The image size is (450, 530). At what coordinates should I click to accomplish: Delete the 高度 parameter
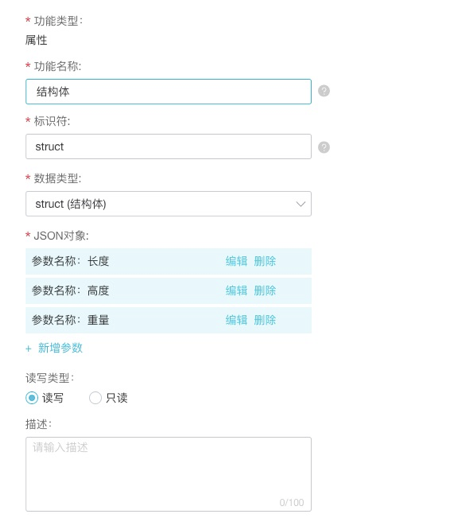pyautogui.click(x=265, y=291)
